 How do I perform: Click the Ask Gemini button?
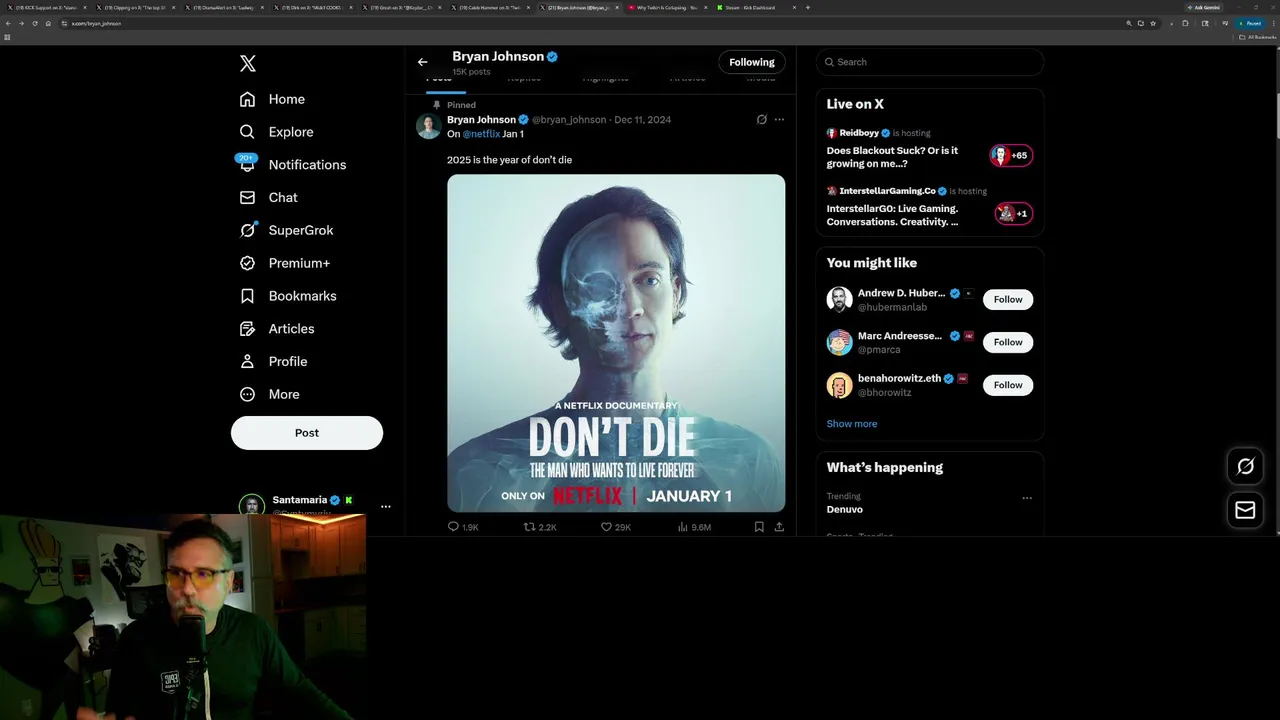[x=1206, y=7]
